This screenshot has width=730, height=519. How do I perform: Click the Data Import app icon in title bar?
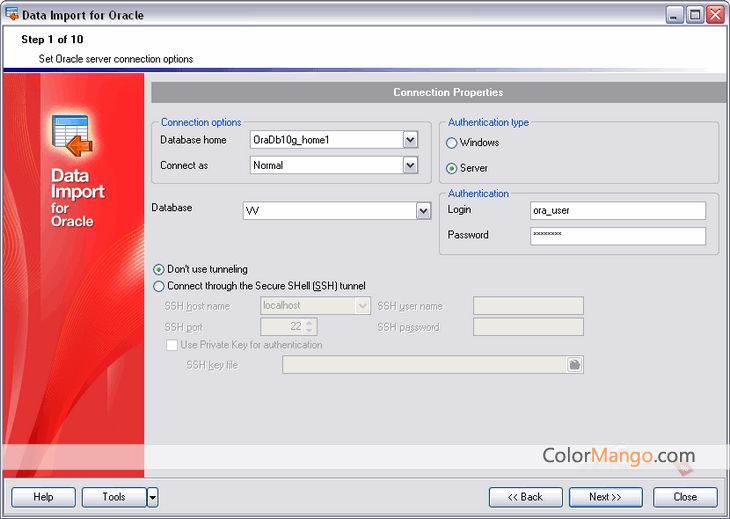pos(12,14)
